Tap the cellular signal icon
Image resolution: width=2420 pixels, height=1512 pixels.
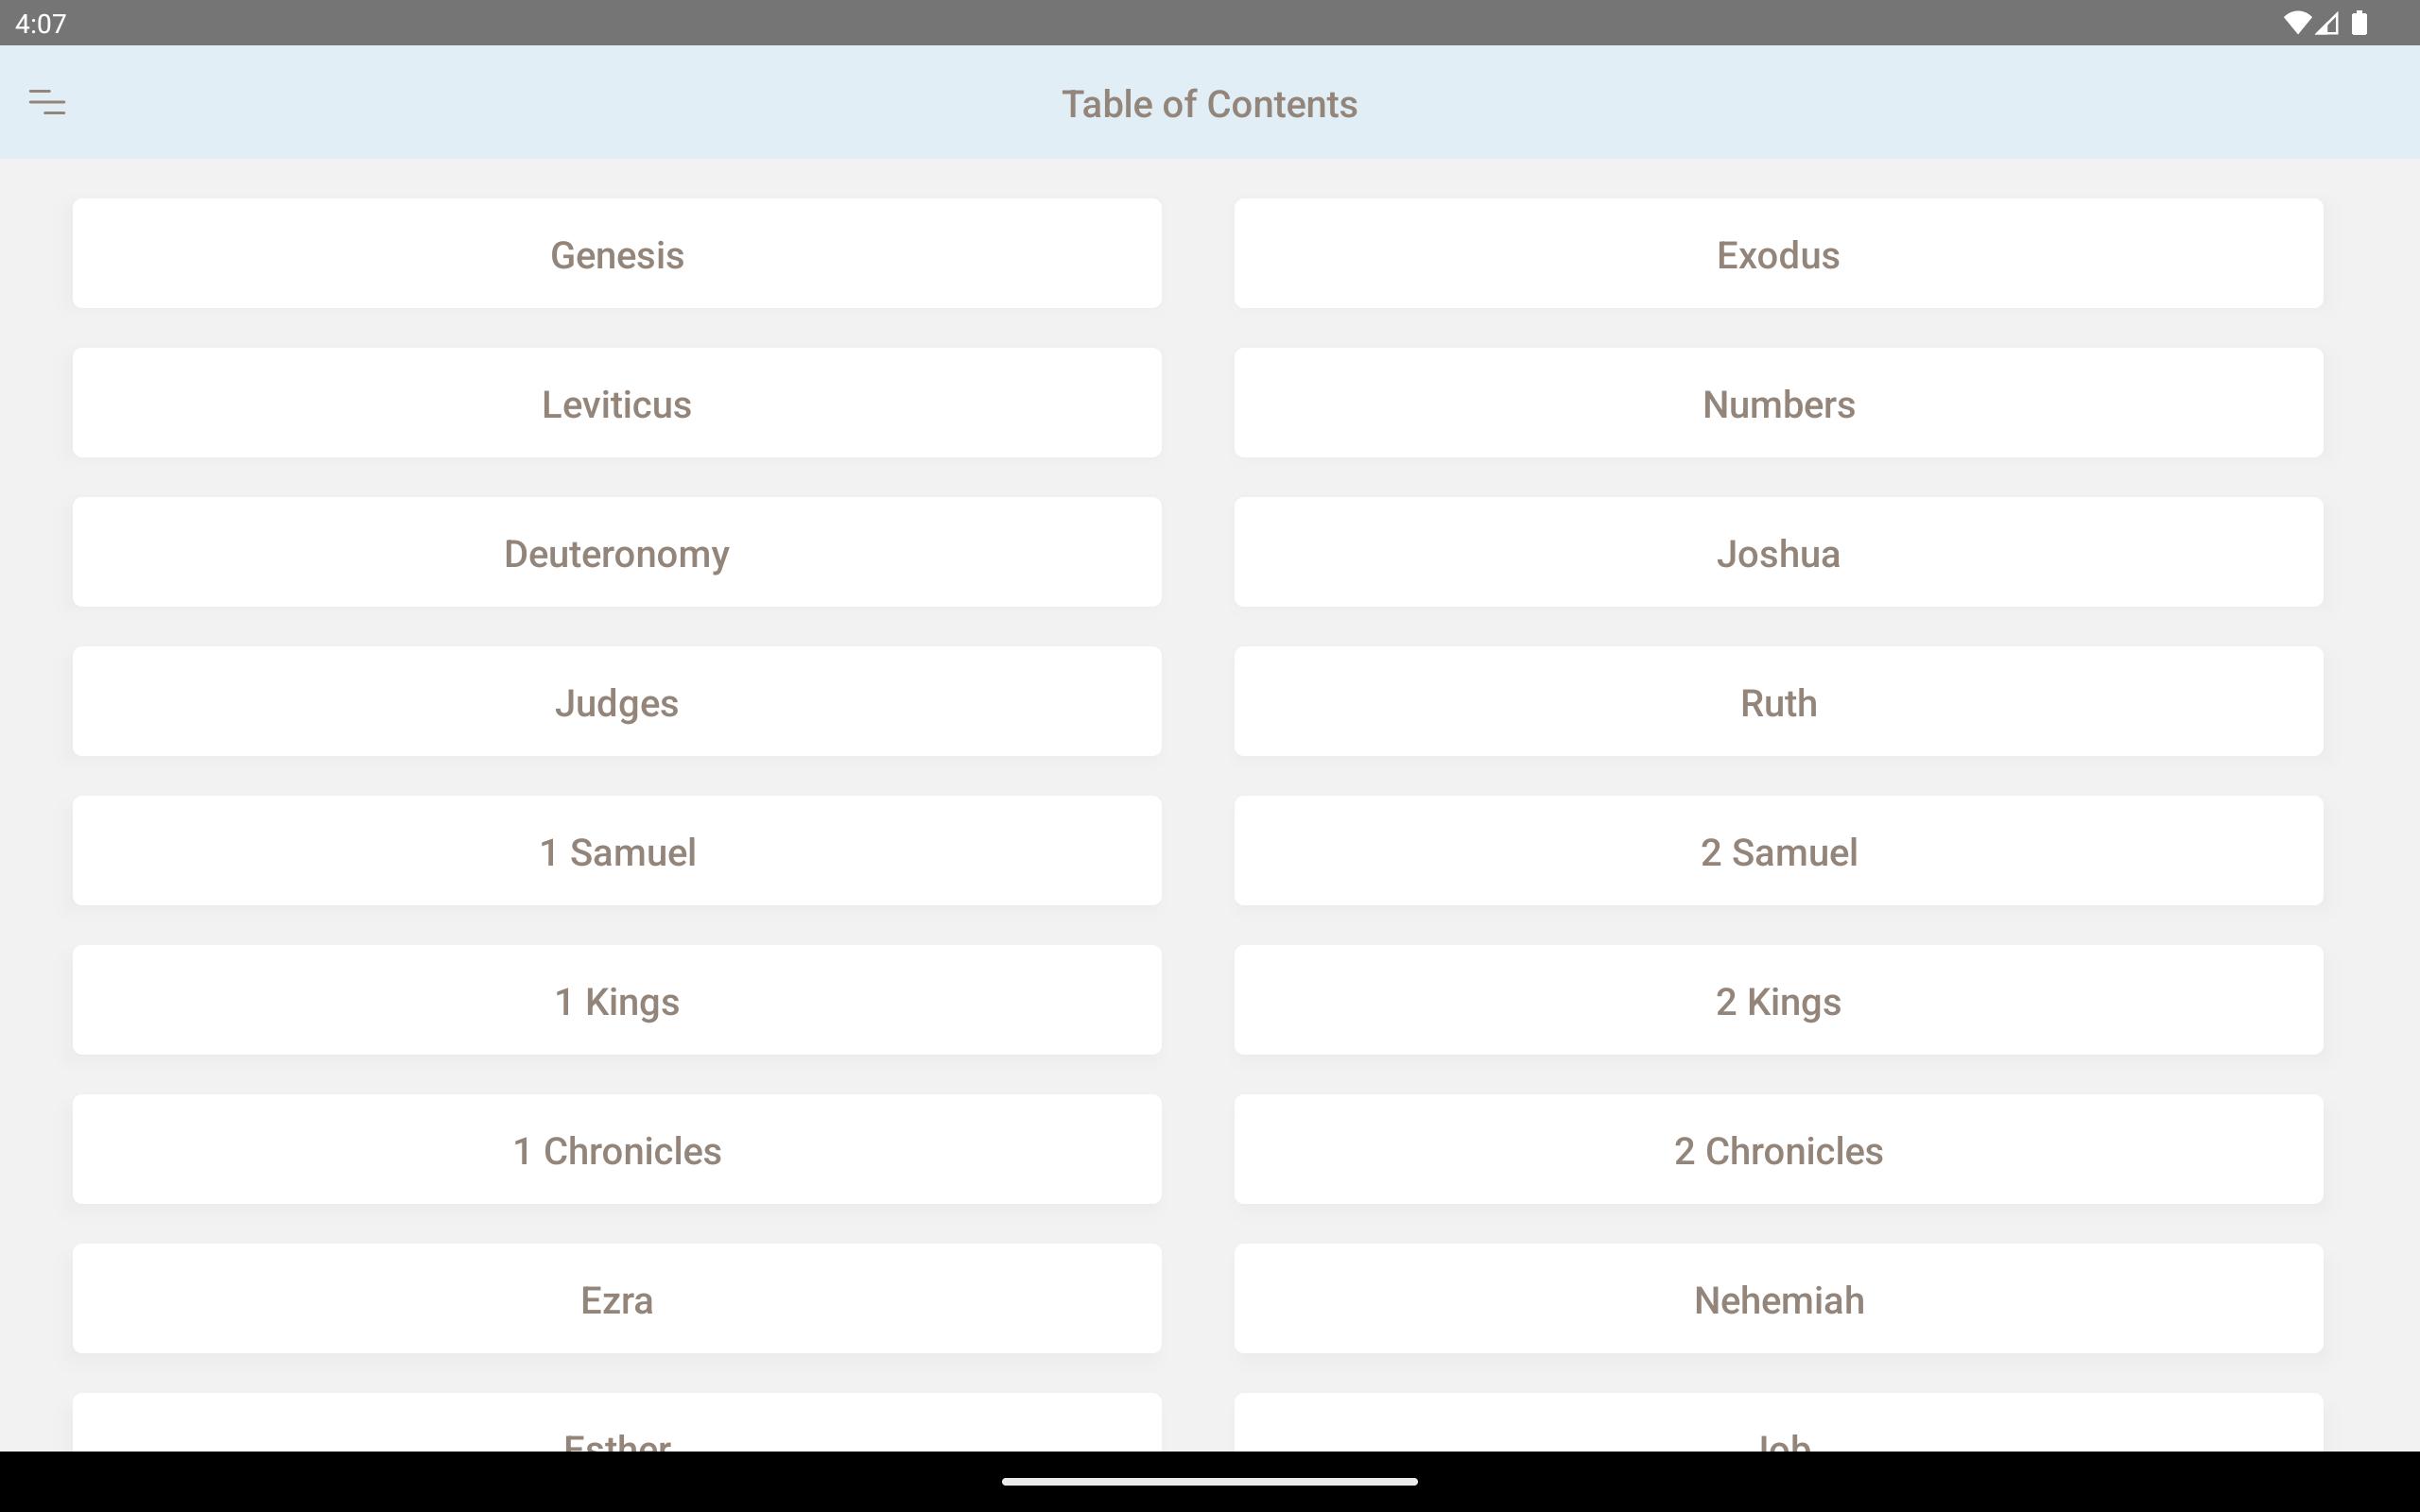[2327, 23]
